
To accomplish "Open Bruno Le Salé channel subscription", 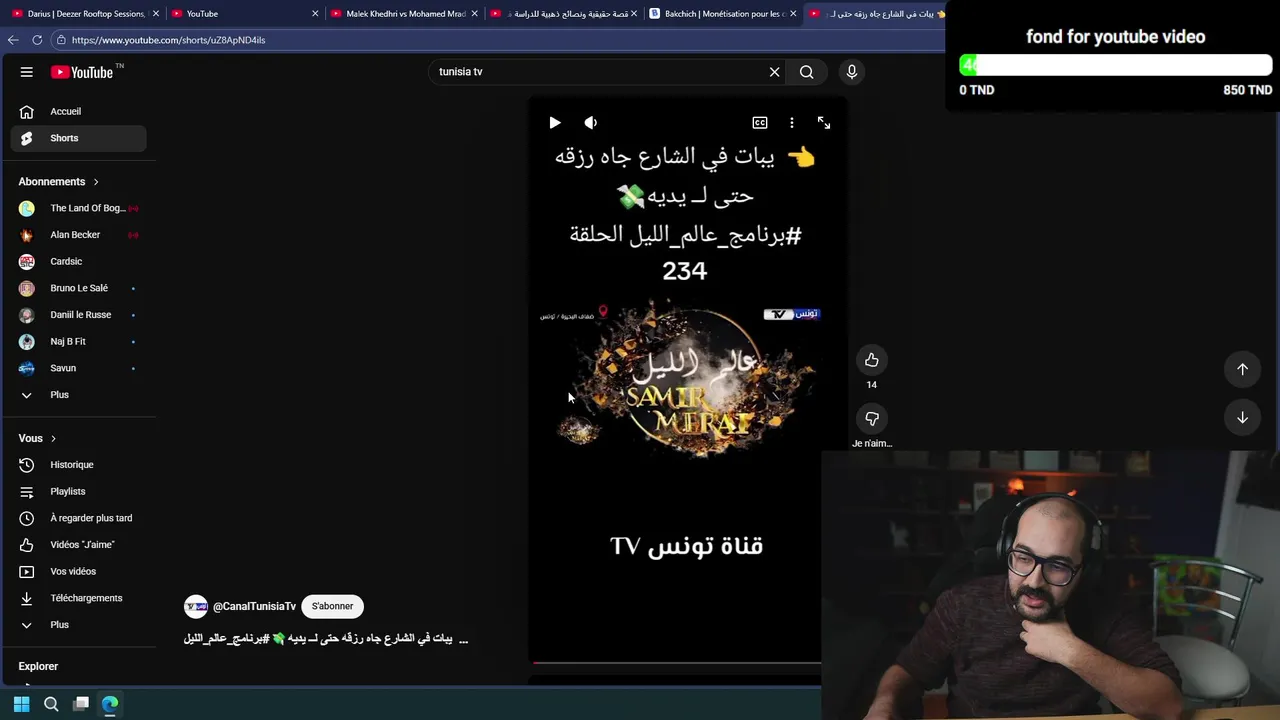I will pyautogui.click(x=78, y=288).
